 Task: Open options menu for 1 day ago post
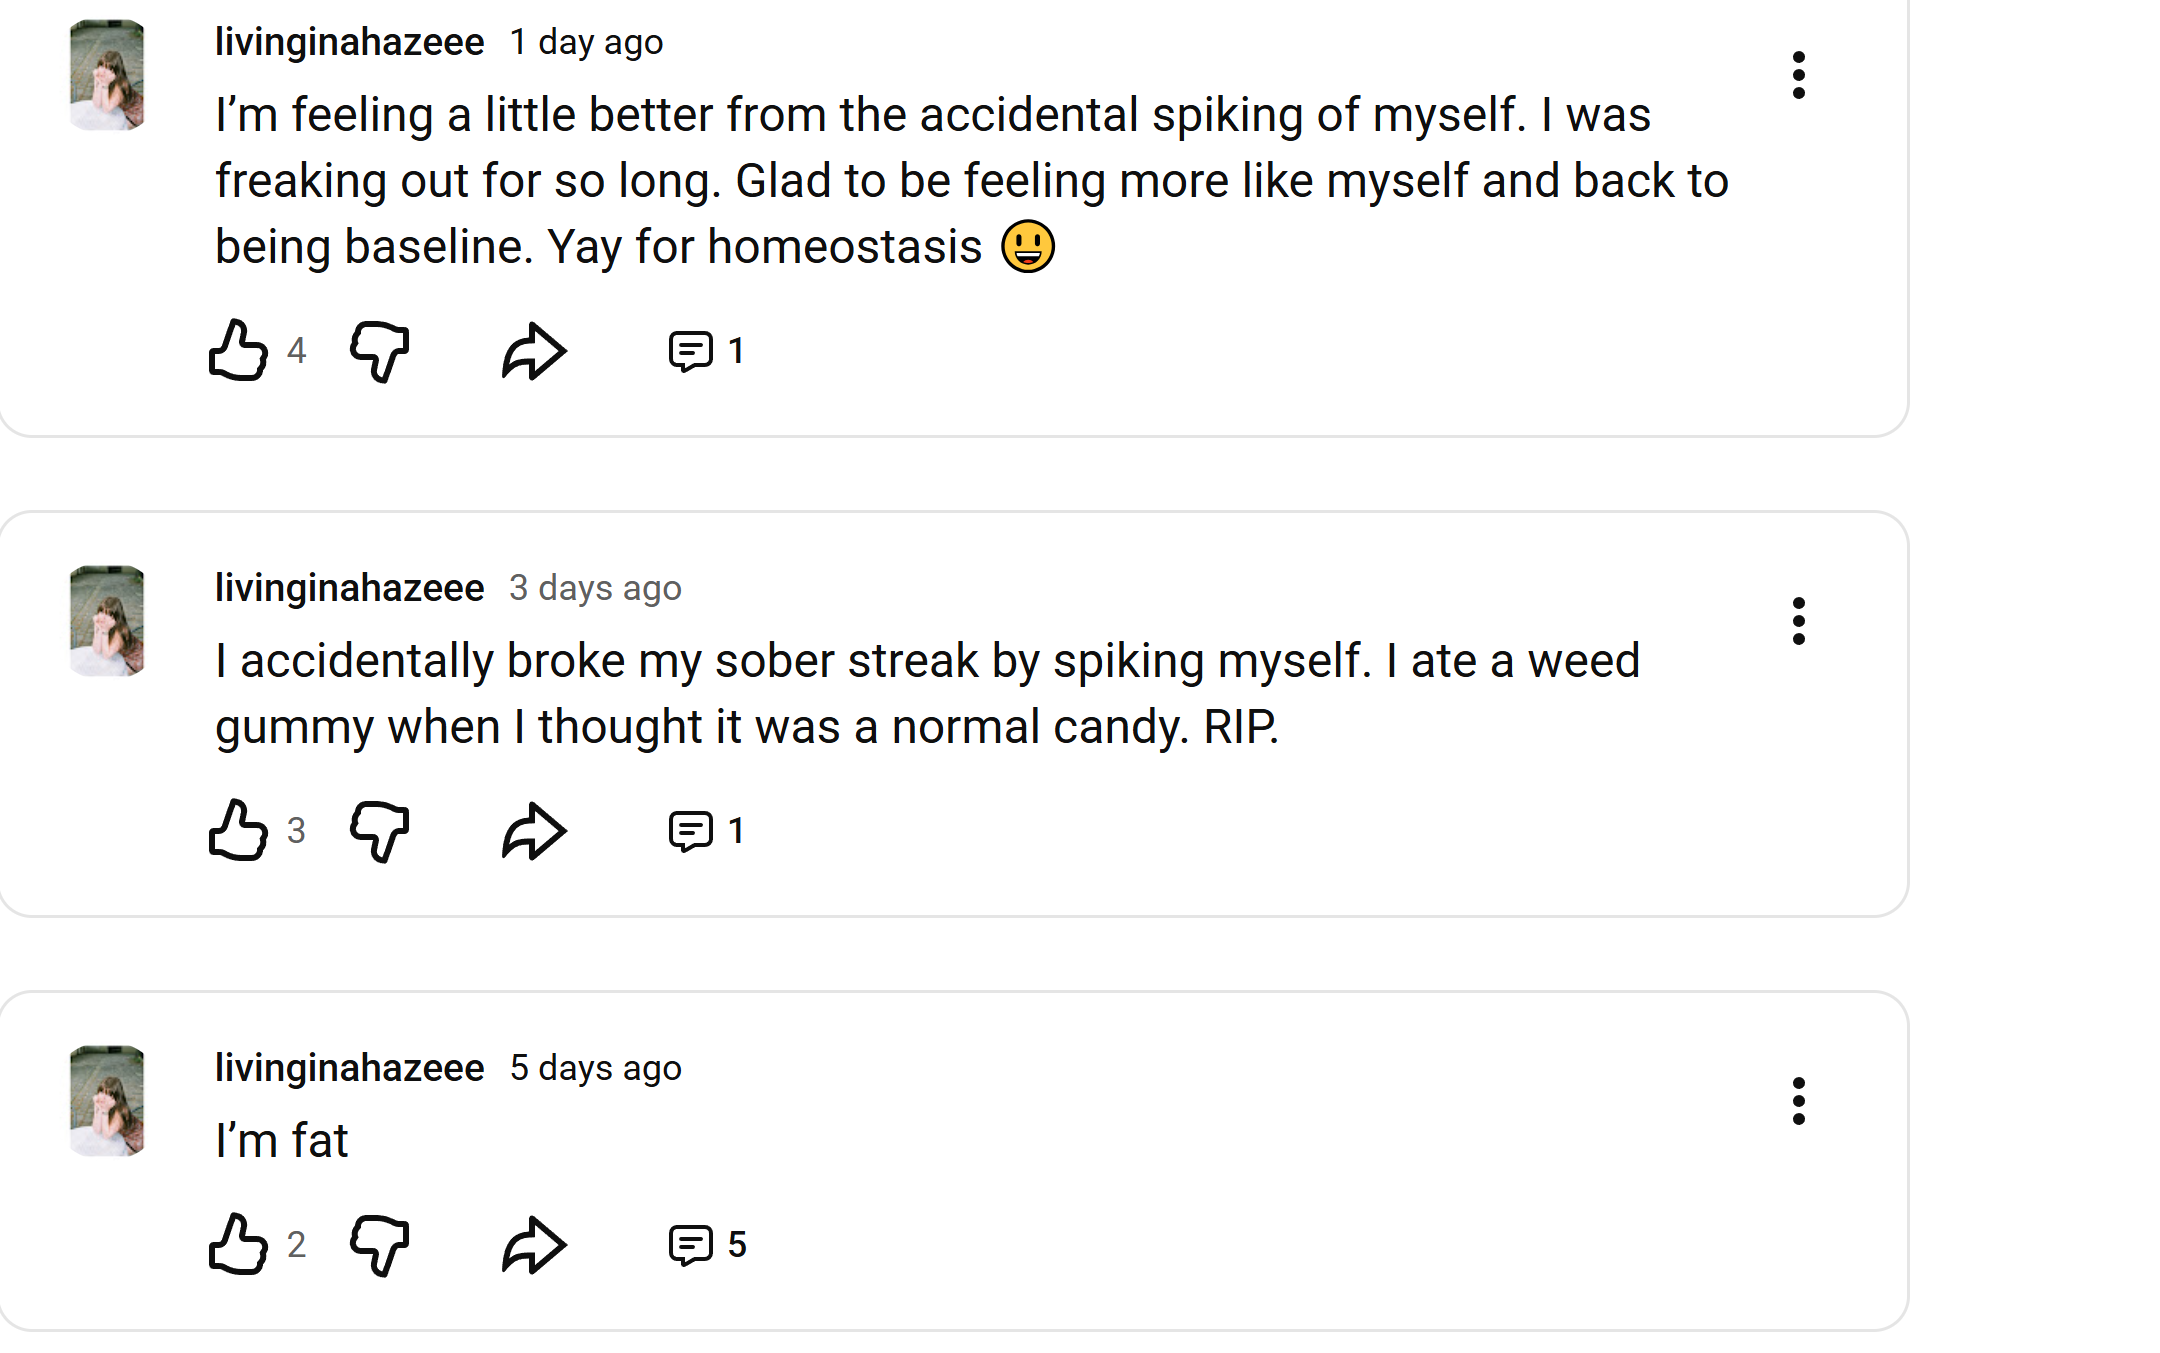[1798, 75]
